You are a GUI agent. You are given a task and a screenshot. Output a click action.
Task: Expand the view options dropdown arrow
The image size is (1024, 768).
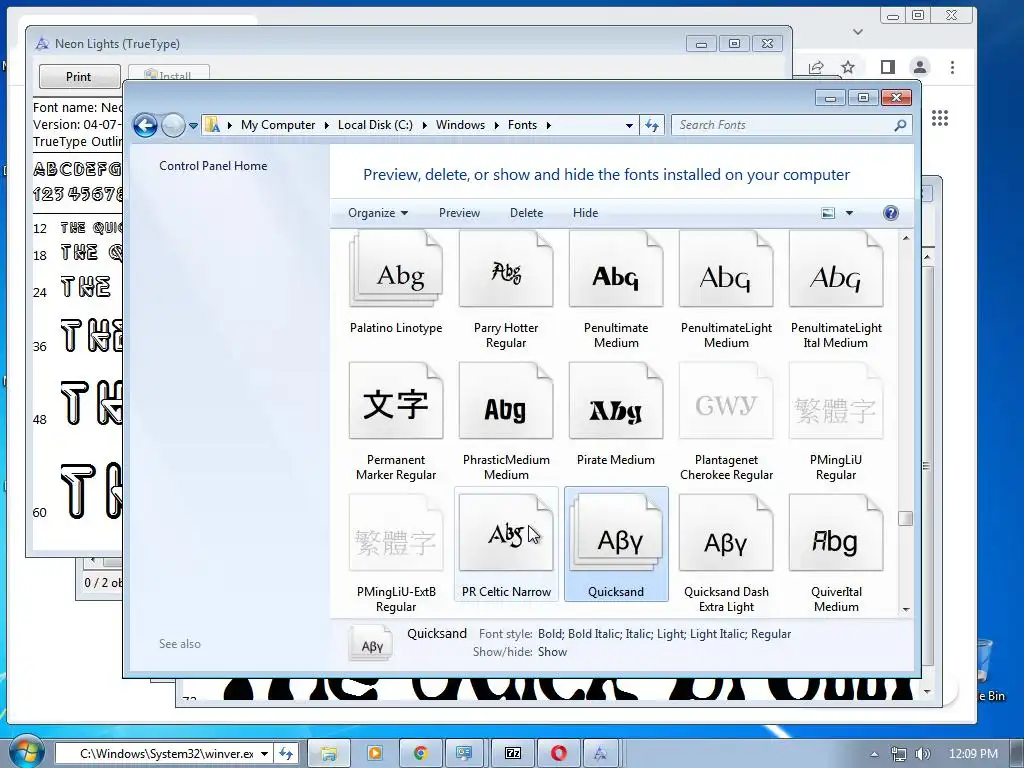tap(850, 213)
